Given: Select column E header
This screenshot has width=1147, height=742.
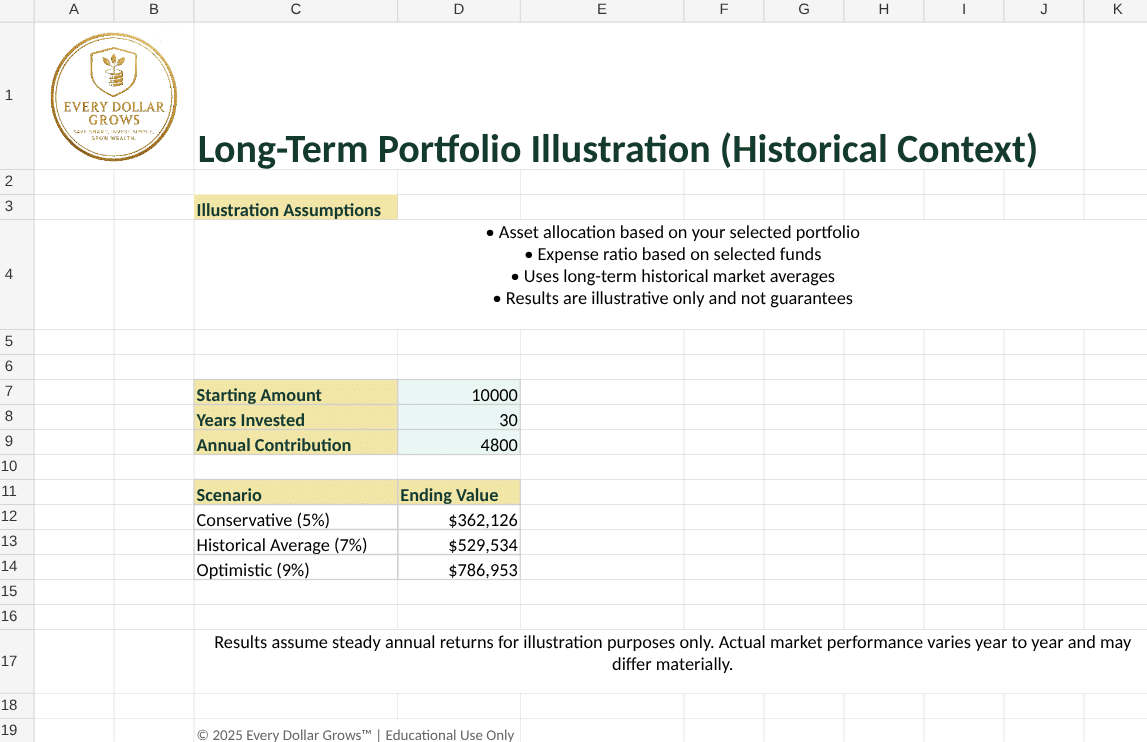Looking at the screenshot, I should click(602, 10).
